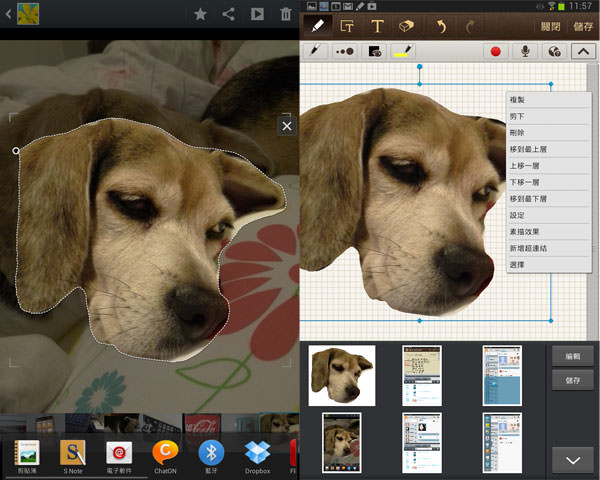Open the dog head cutout thumbnail
Screen dimensions: 600x480
(341, 374)
